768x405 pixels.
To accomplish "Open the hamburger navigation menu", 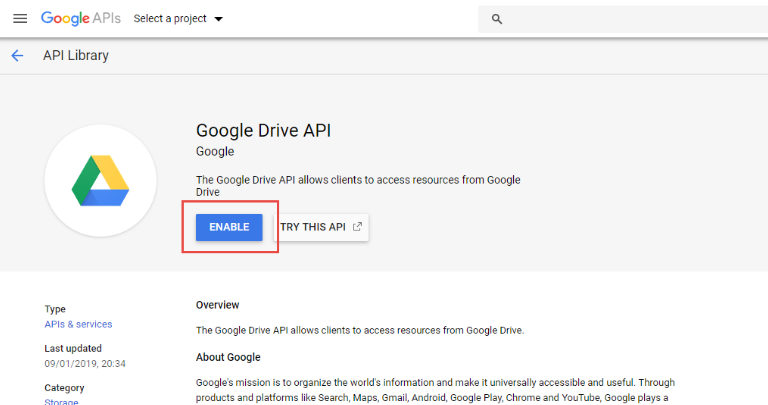I will pos(20,18).
